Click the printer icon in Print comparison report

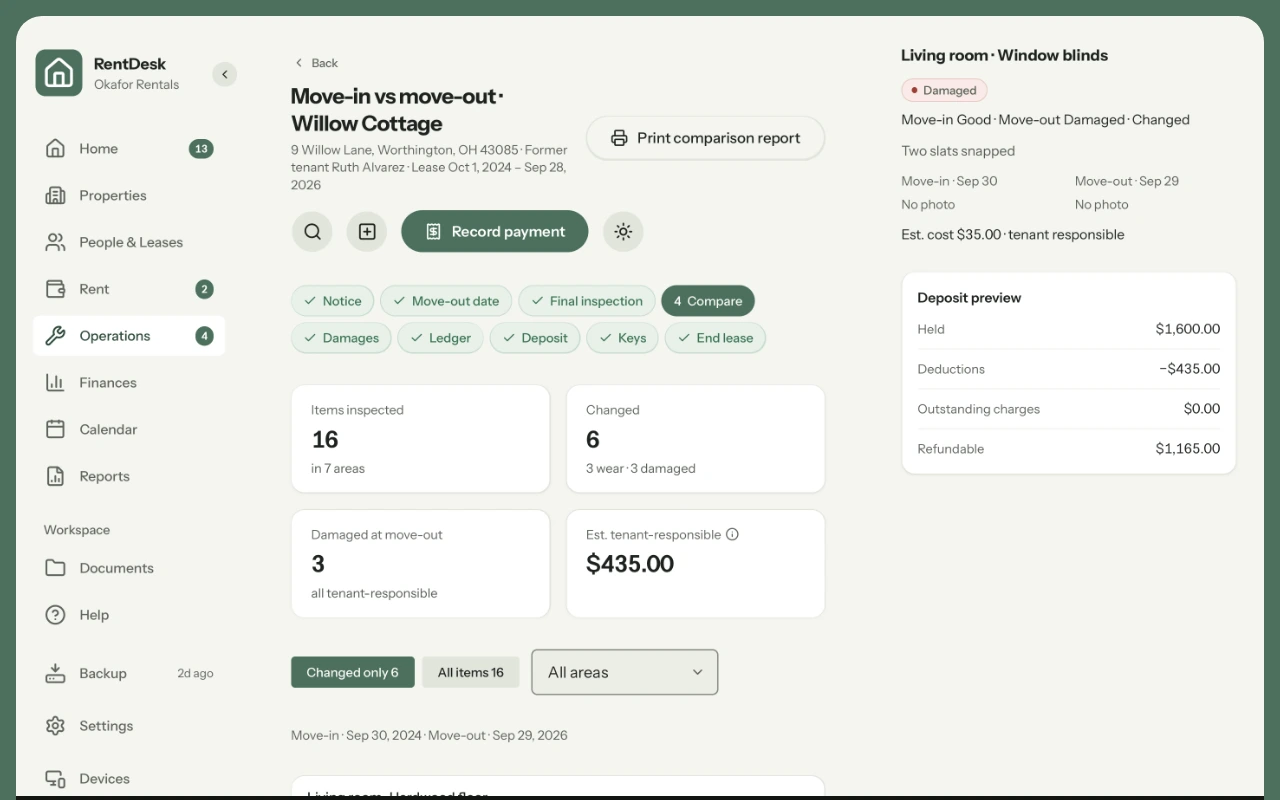click(x=619, y=138)
